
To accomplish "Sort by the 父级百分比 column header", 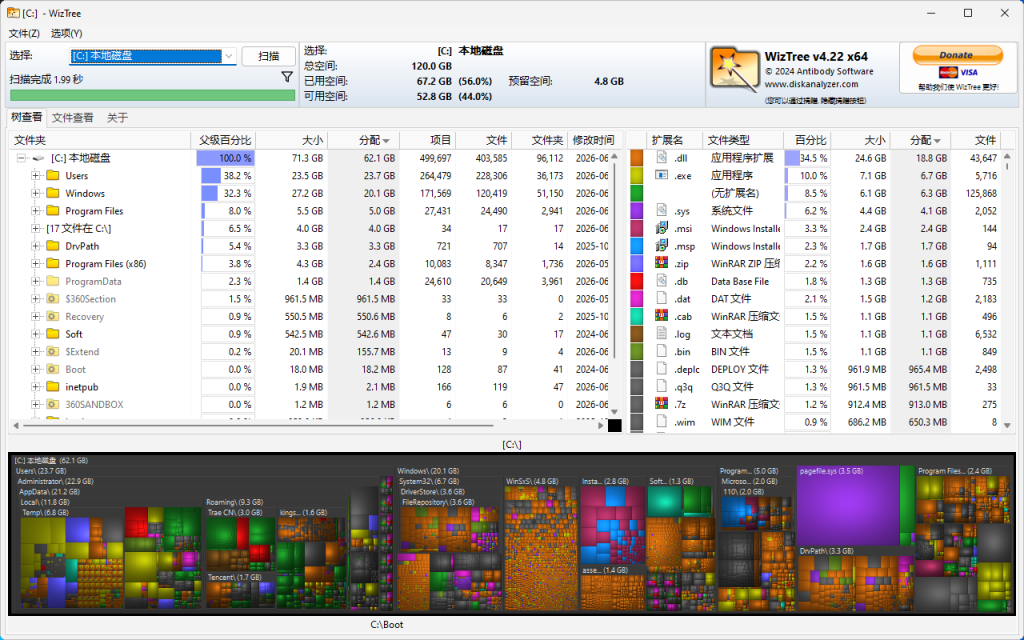I will tap(223, 140).
